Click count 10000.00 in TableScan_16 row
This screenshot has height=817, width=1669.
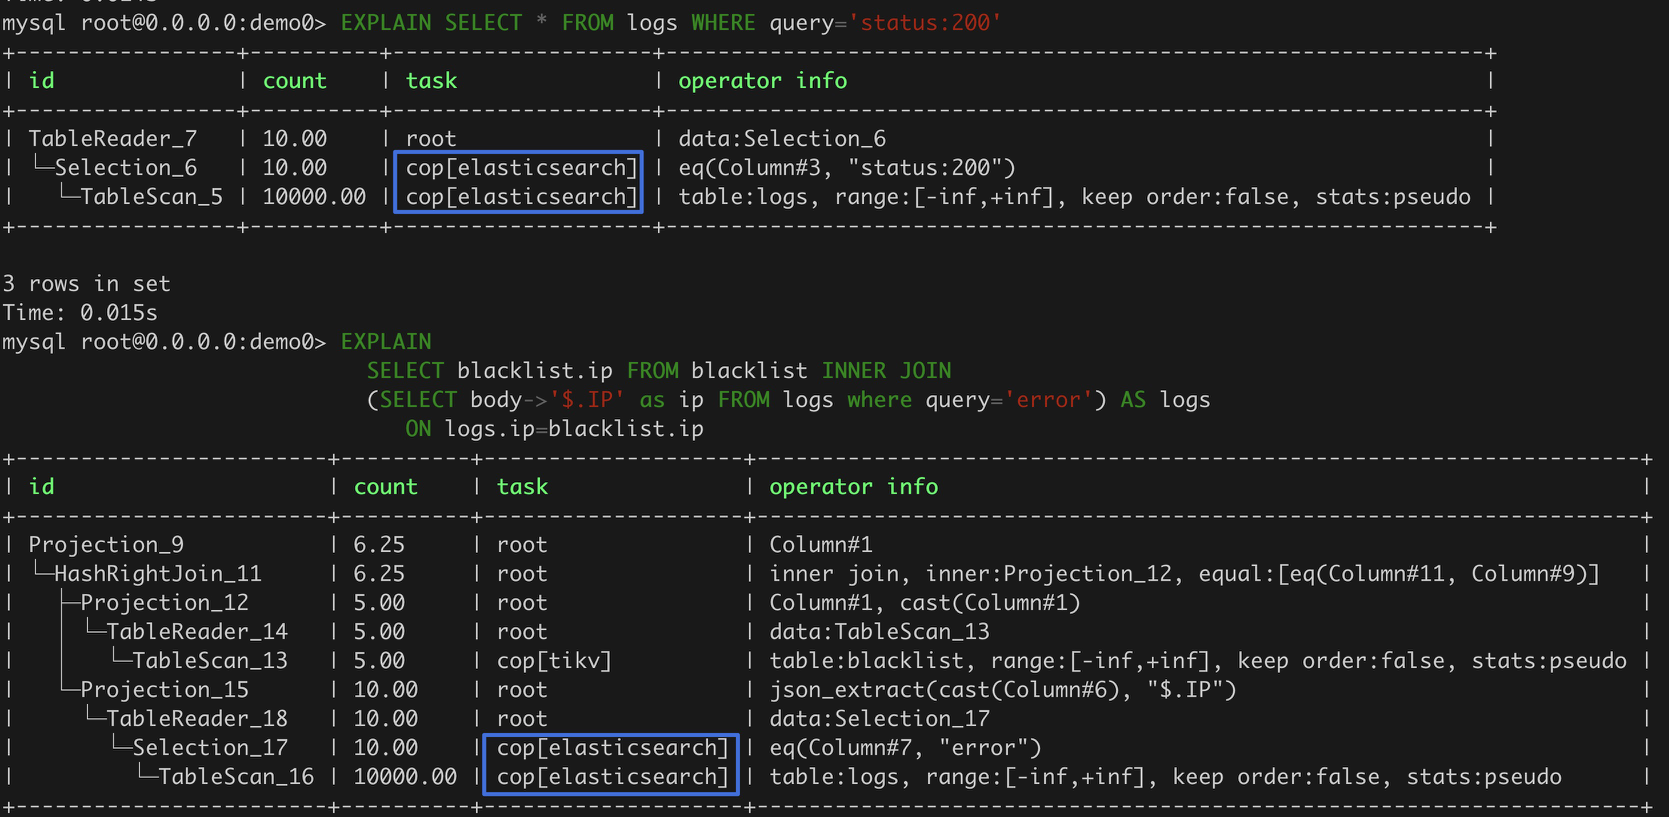(405, 777)
